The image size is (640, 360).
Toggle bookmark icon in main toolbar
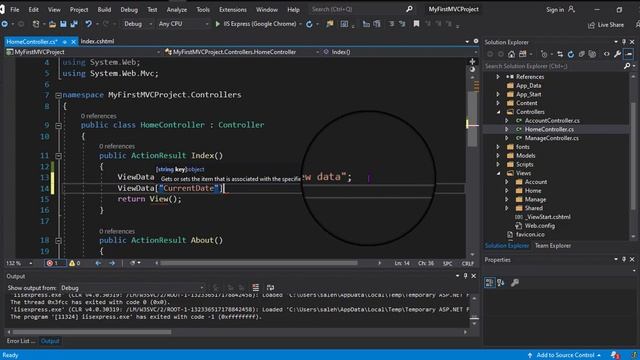[416, 24]
